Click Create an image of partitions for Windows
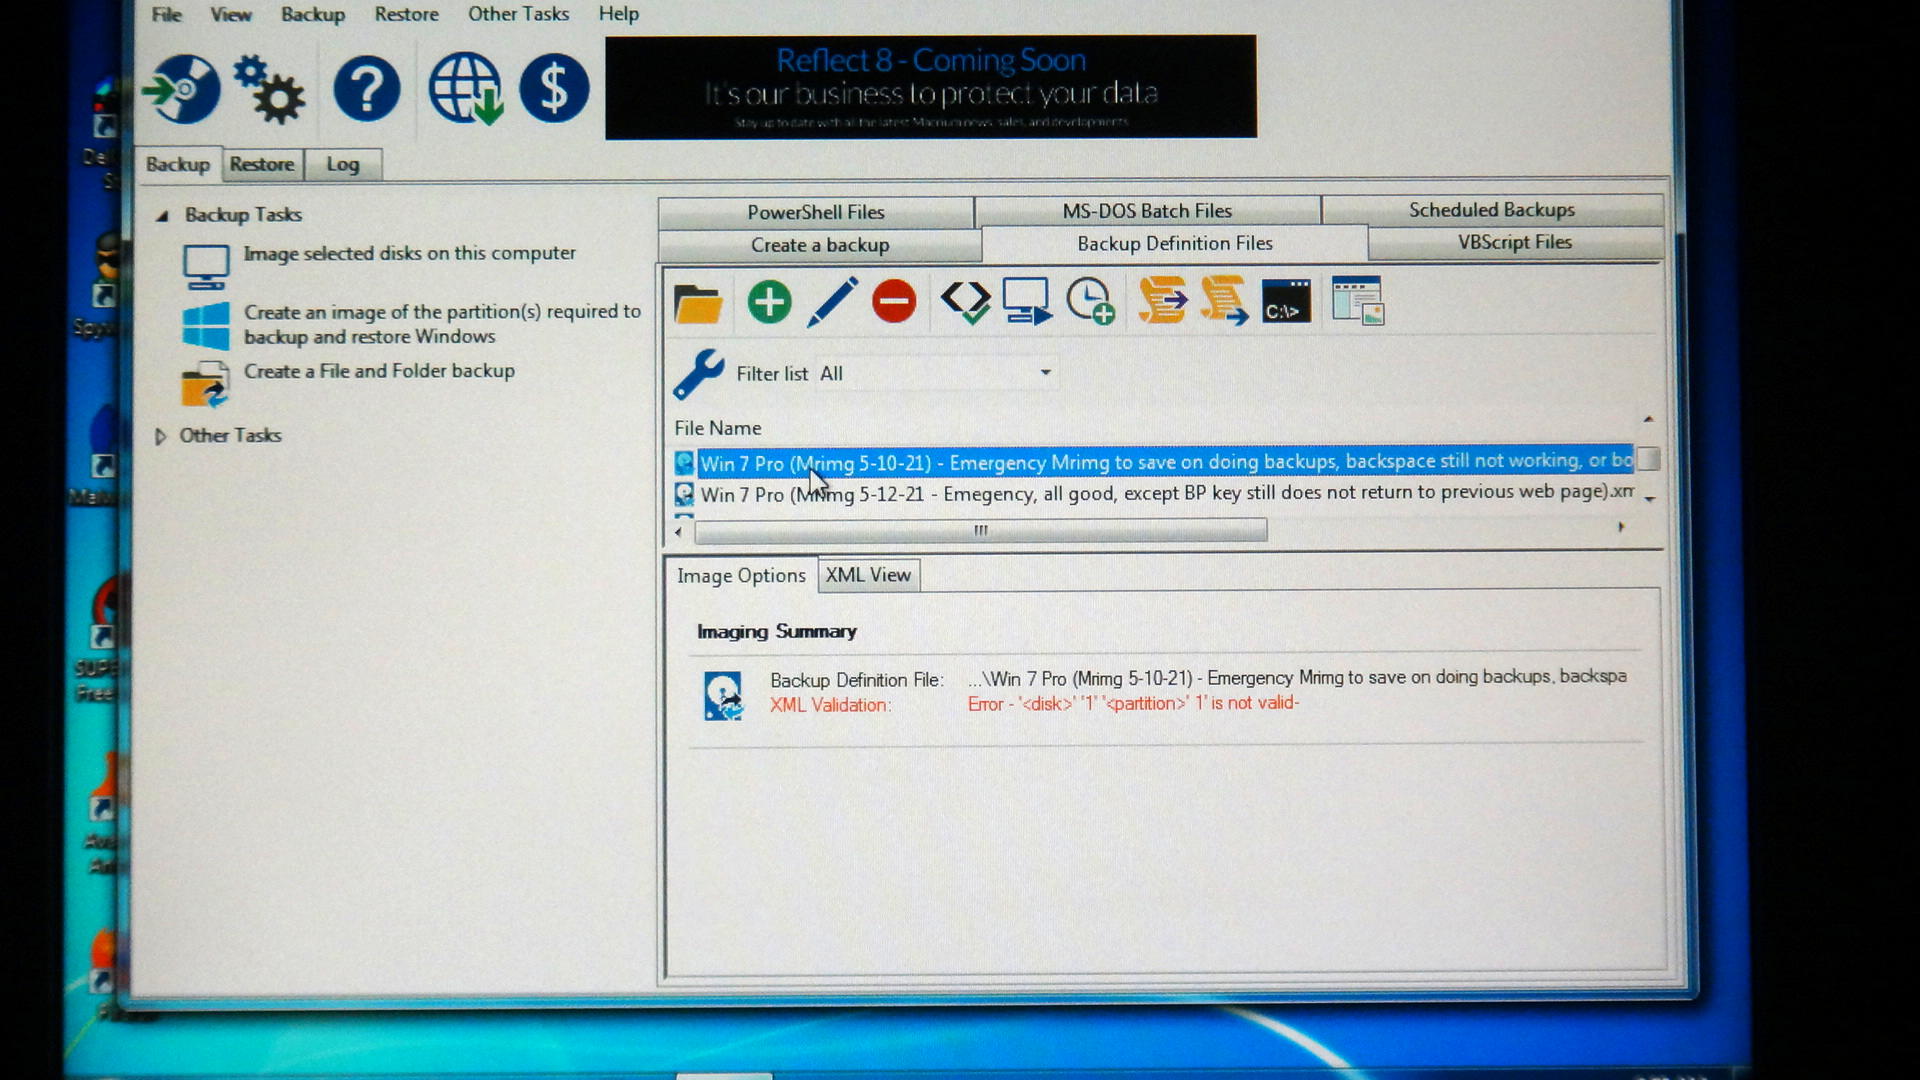 click(x=442, y=324)
